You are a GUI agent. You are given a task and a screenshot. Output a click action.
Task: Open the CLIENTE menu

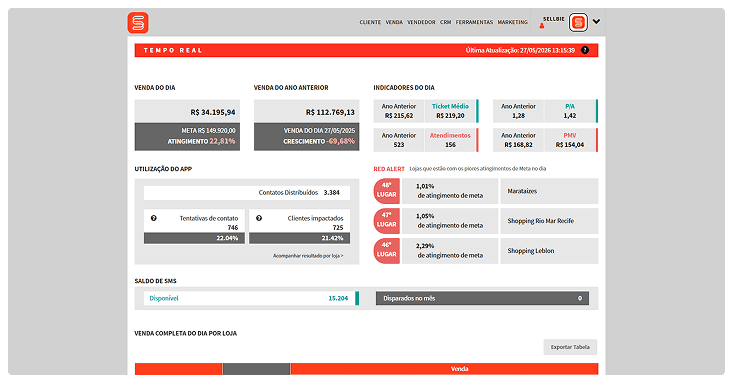click(x=370, y=22)
